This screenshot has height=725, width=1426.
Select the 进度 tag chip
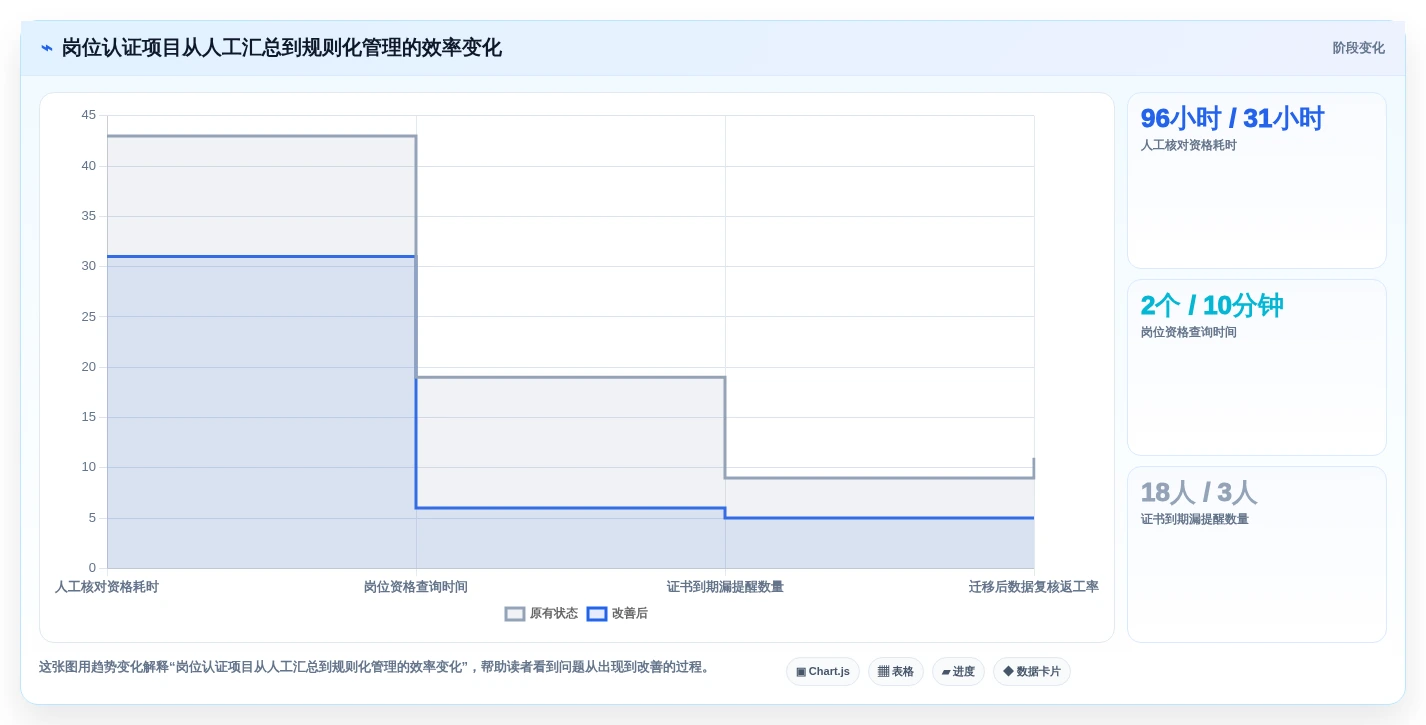[958, 672]
